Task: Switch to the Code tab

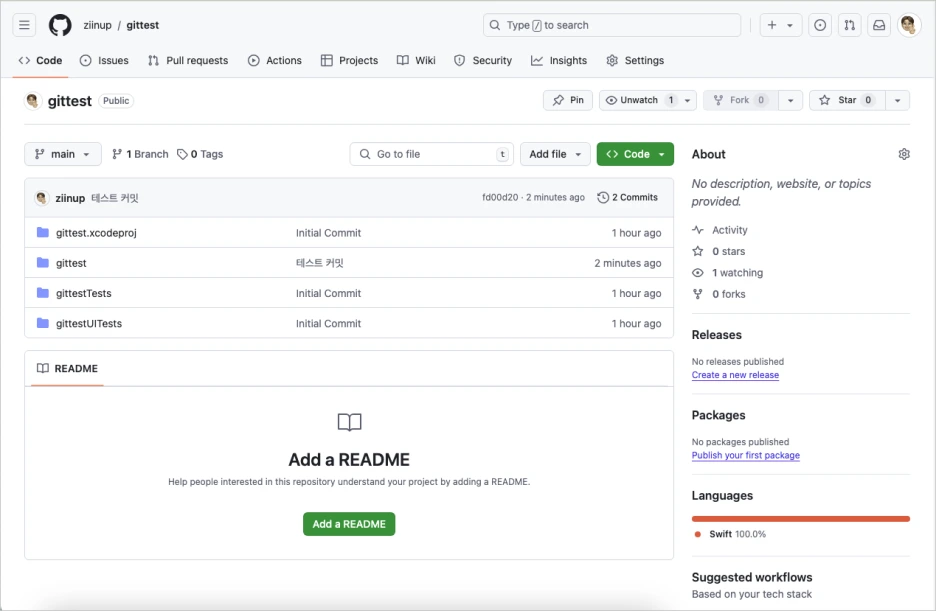Action: coord(41,60)
